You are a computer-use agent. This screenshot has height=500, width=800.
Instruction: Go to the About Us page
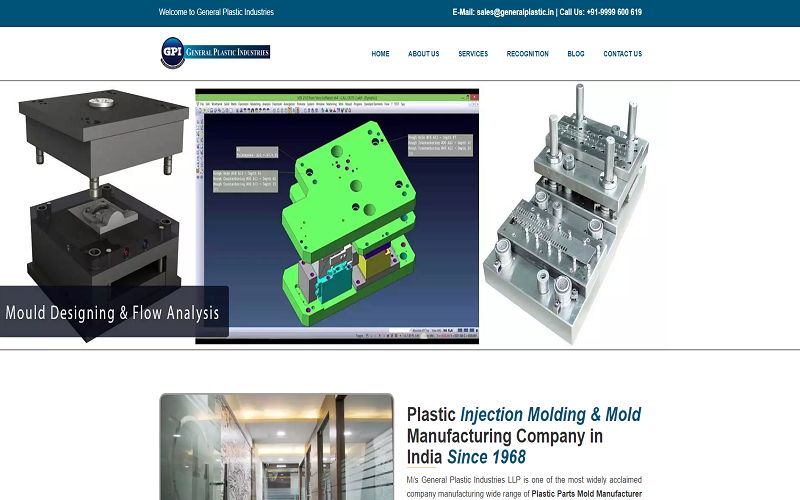click(423, 54)
